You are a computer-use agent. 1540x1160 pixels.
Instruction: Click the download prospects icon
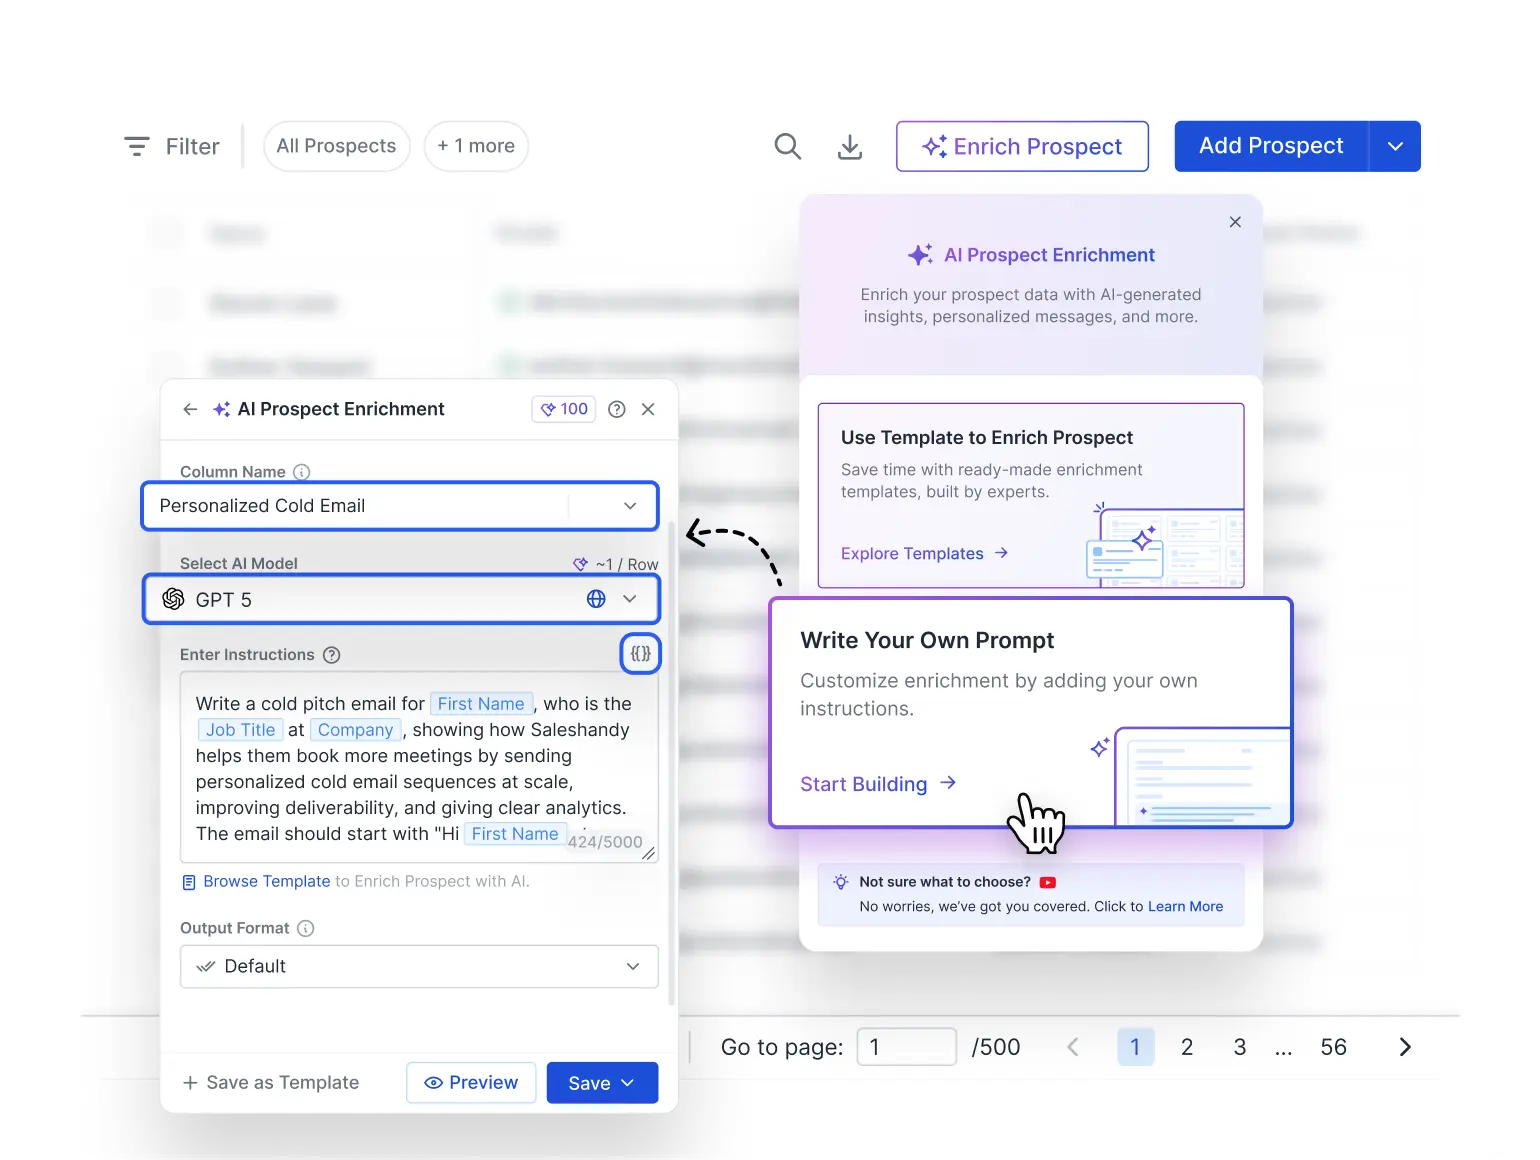point(849,147)
